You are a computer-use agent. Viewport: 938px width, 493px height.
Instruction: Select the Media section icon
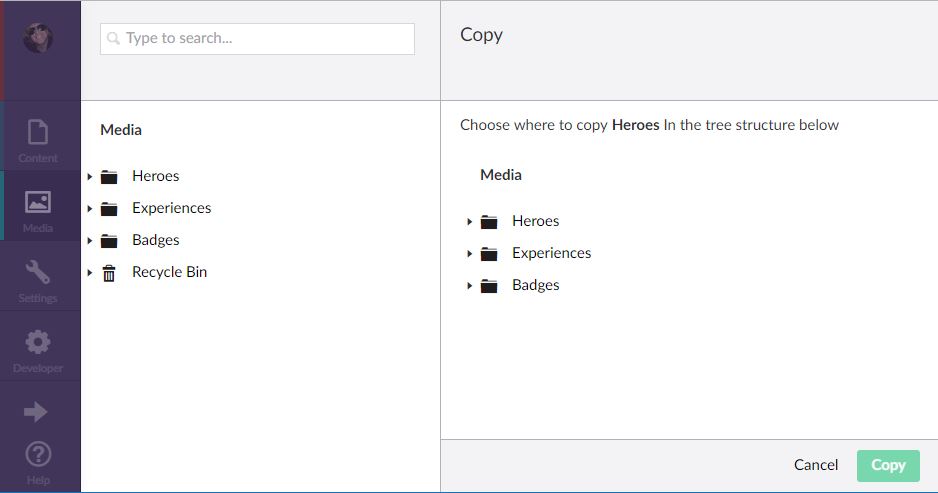[x=37, y=204]
